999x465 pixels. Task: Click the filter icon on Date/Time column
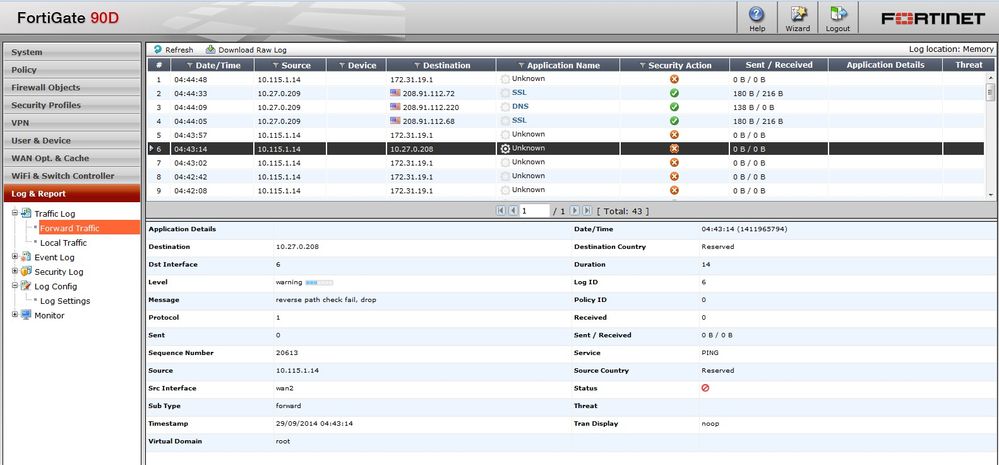[190, 66]
